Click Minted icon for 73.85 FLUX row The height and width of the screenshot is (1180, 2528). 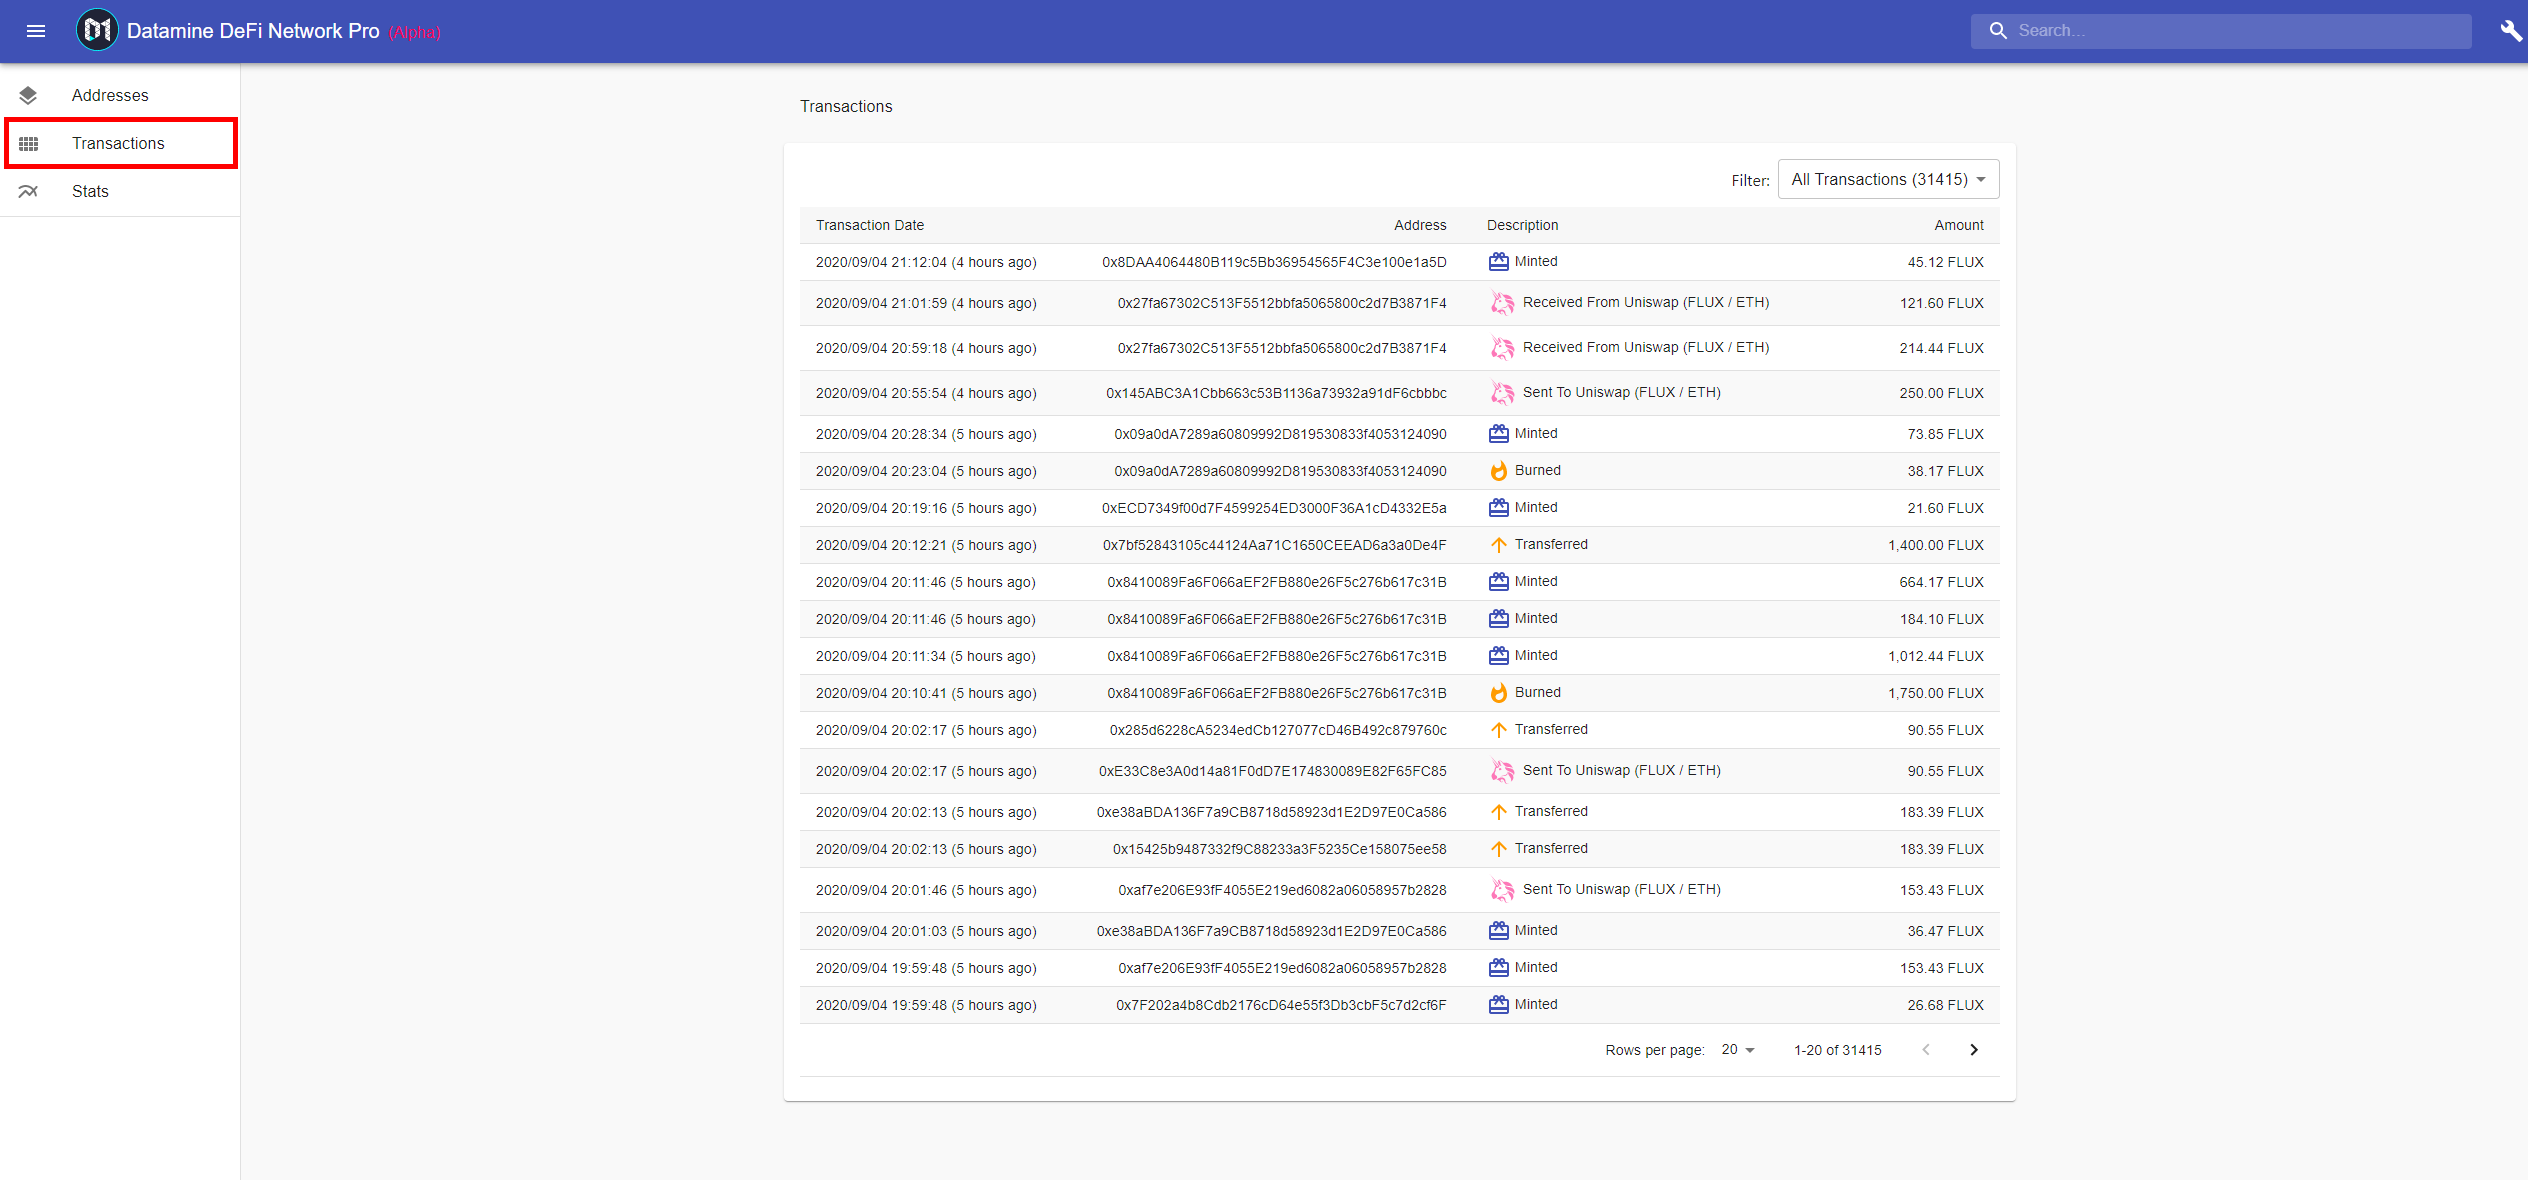tap(1498, 433)
